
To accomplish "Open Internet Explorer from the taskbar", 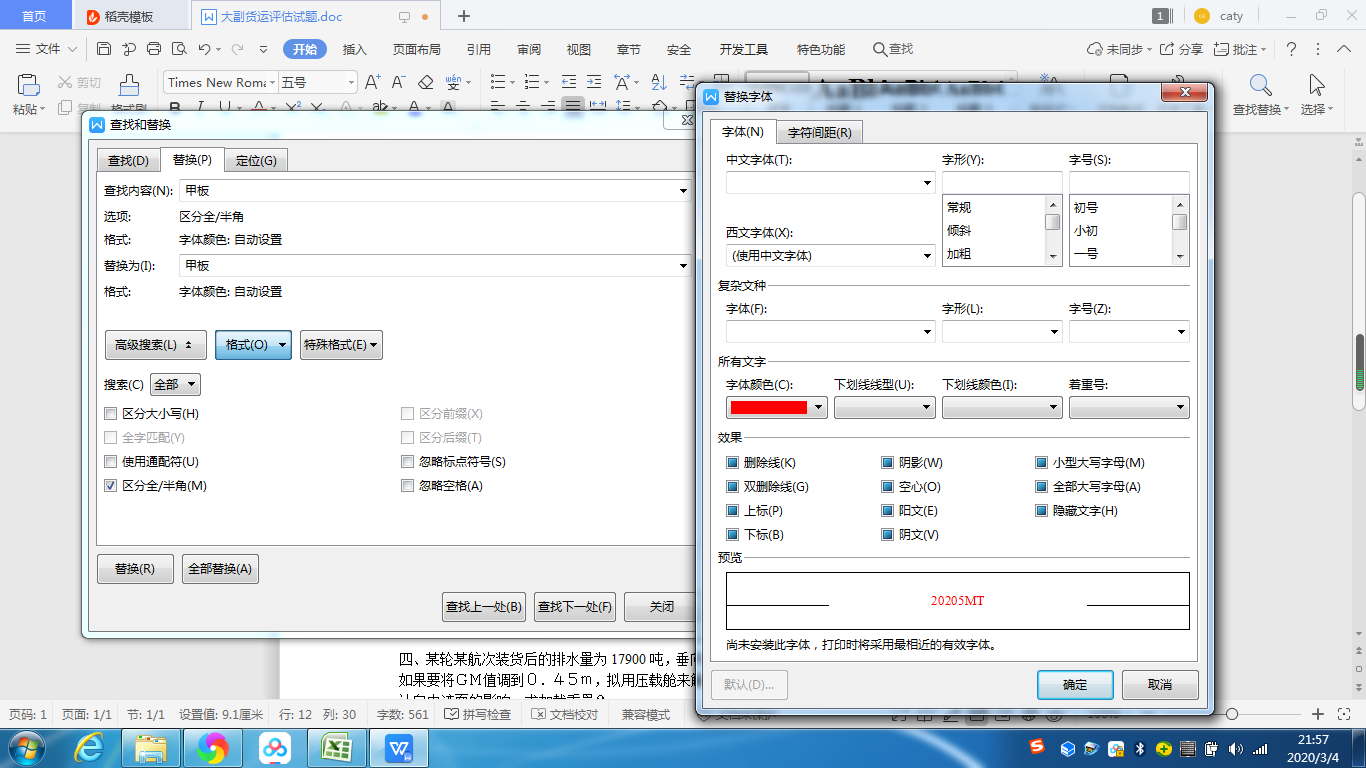I will (x=90, y=747).
